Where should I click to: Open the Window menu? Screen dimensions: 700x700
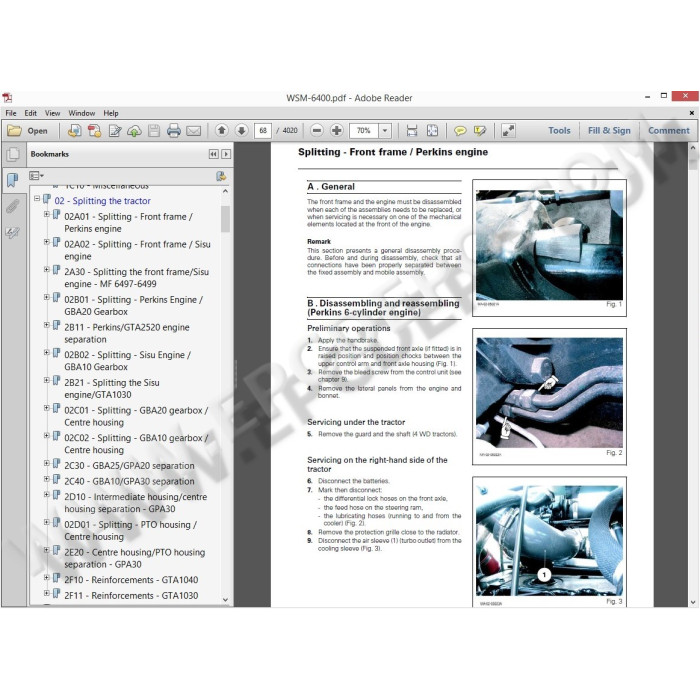tap(82, 113)
